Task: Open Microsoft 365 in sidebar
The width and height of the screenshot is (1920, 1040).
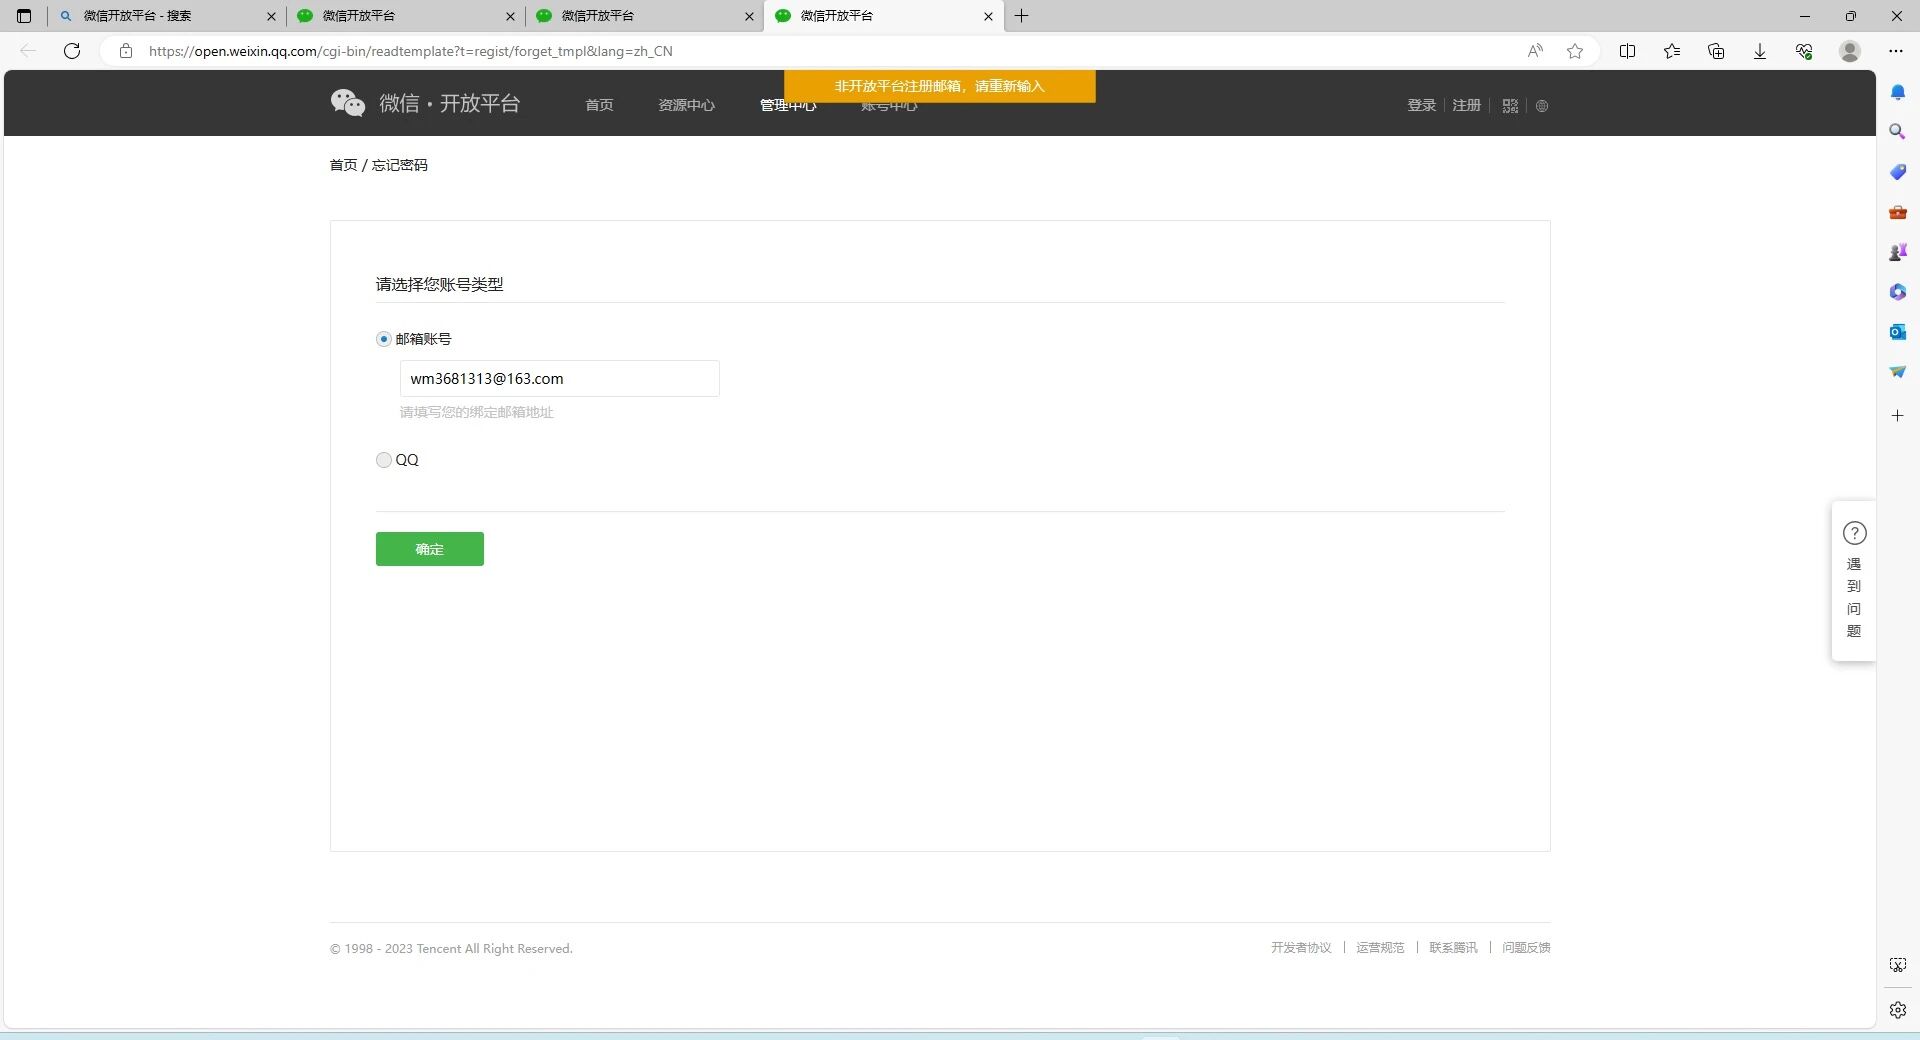Action: [x=1898, y=292]
